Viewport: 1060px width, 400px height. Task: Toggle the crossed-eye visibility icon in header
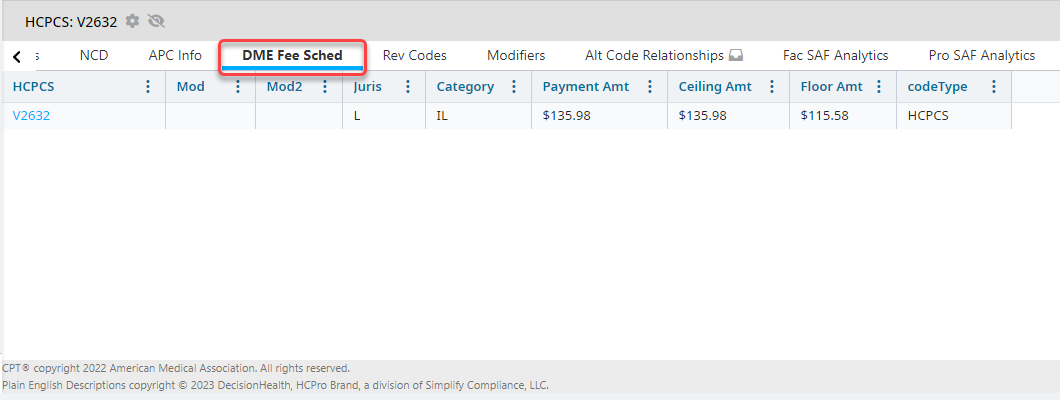pos(156,21)
